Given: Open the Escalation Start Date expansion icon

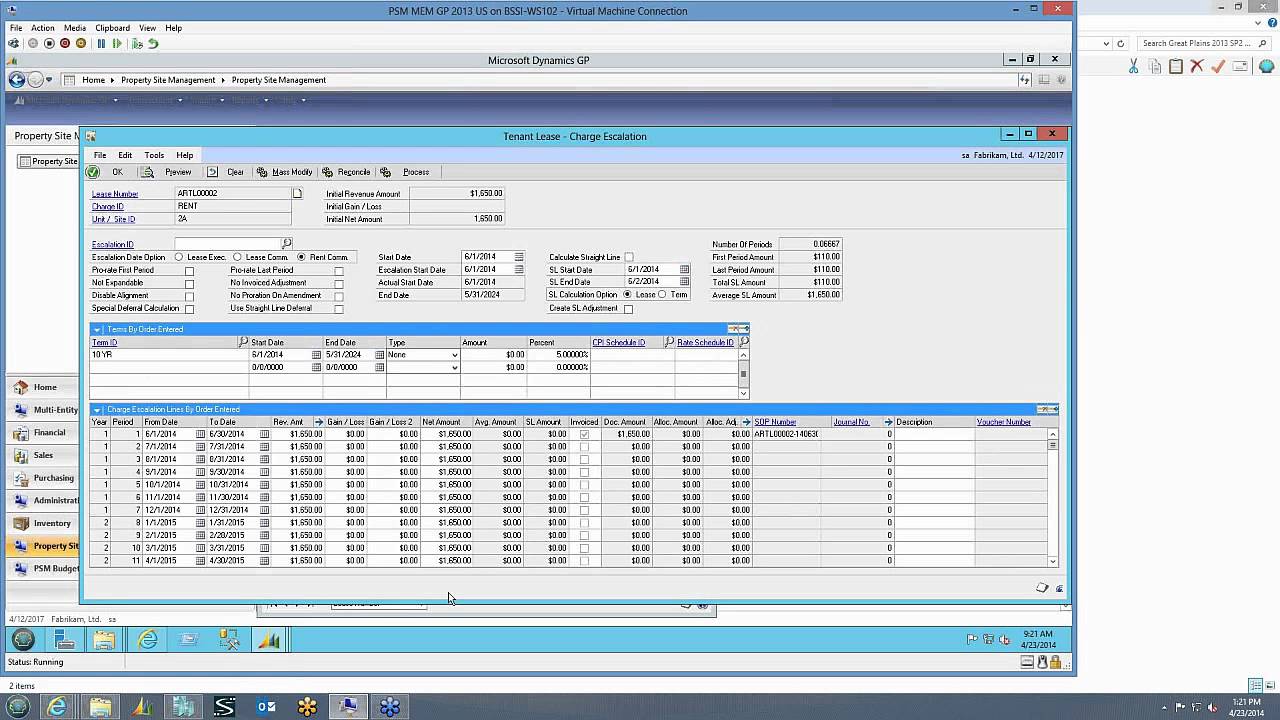Looking at the screenshot, I should click(x=519, y=270).
